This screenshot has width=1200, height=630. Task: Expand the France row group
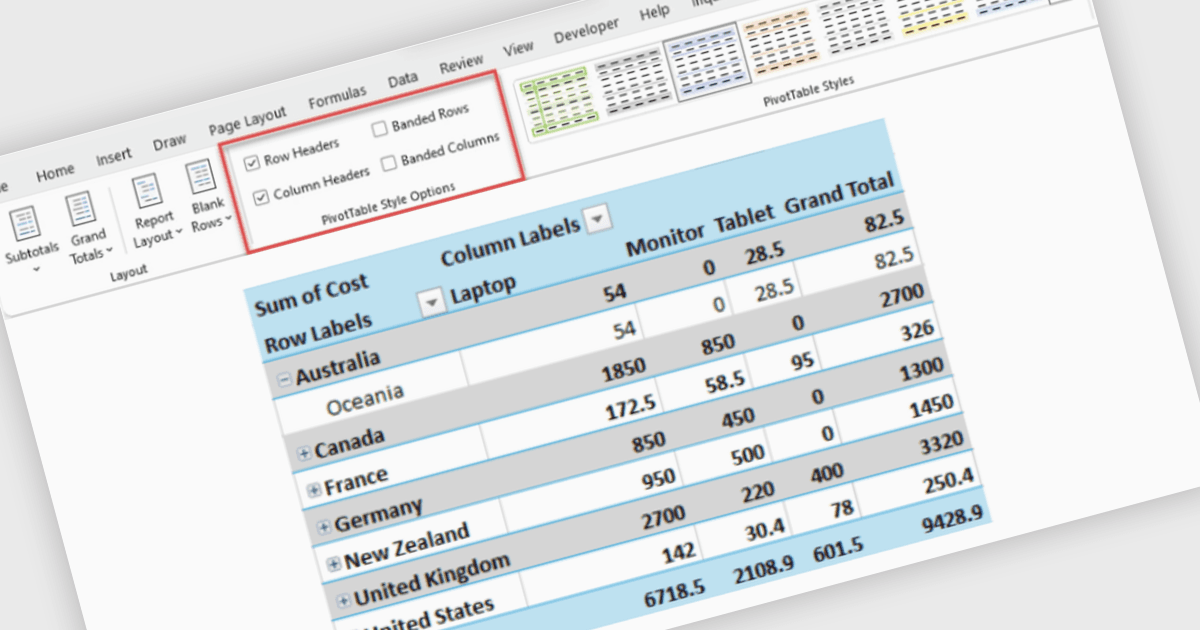(314, 490)
